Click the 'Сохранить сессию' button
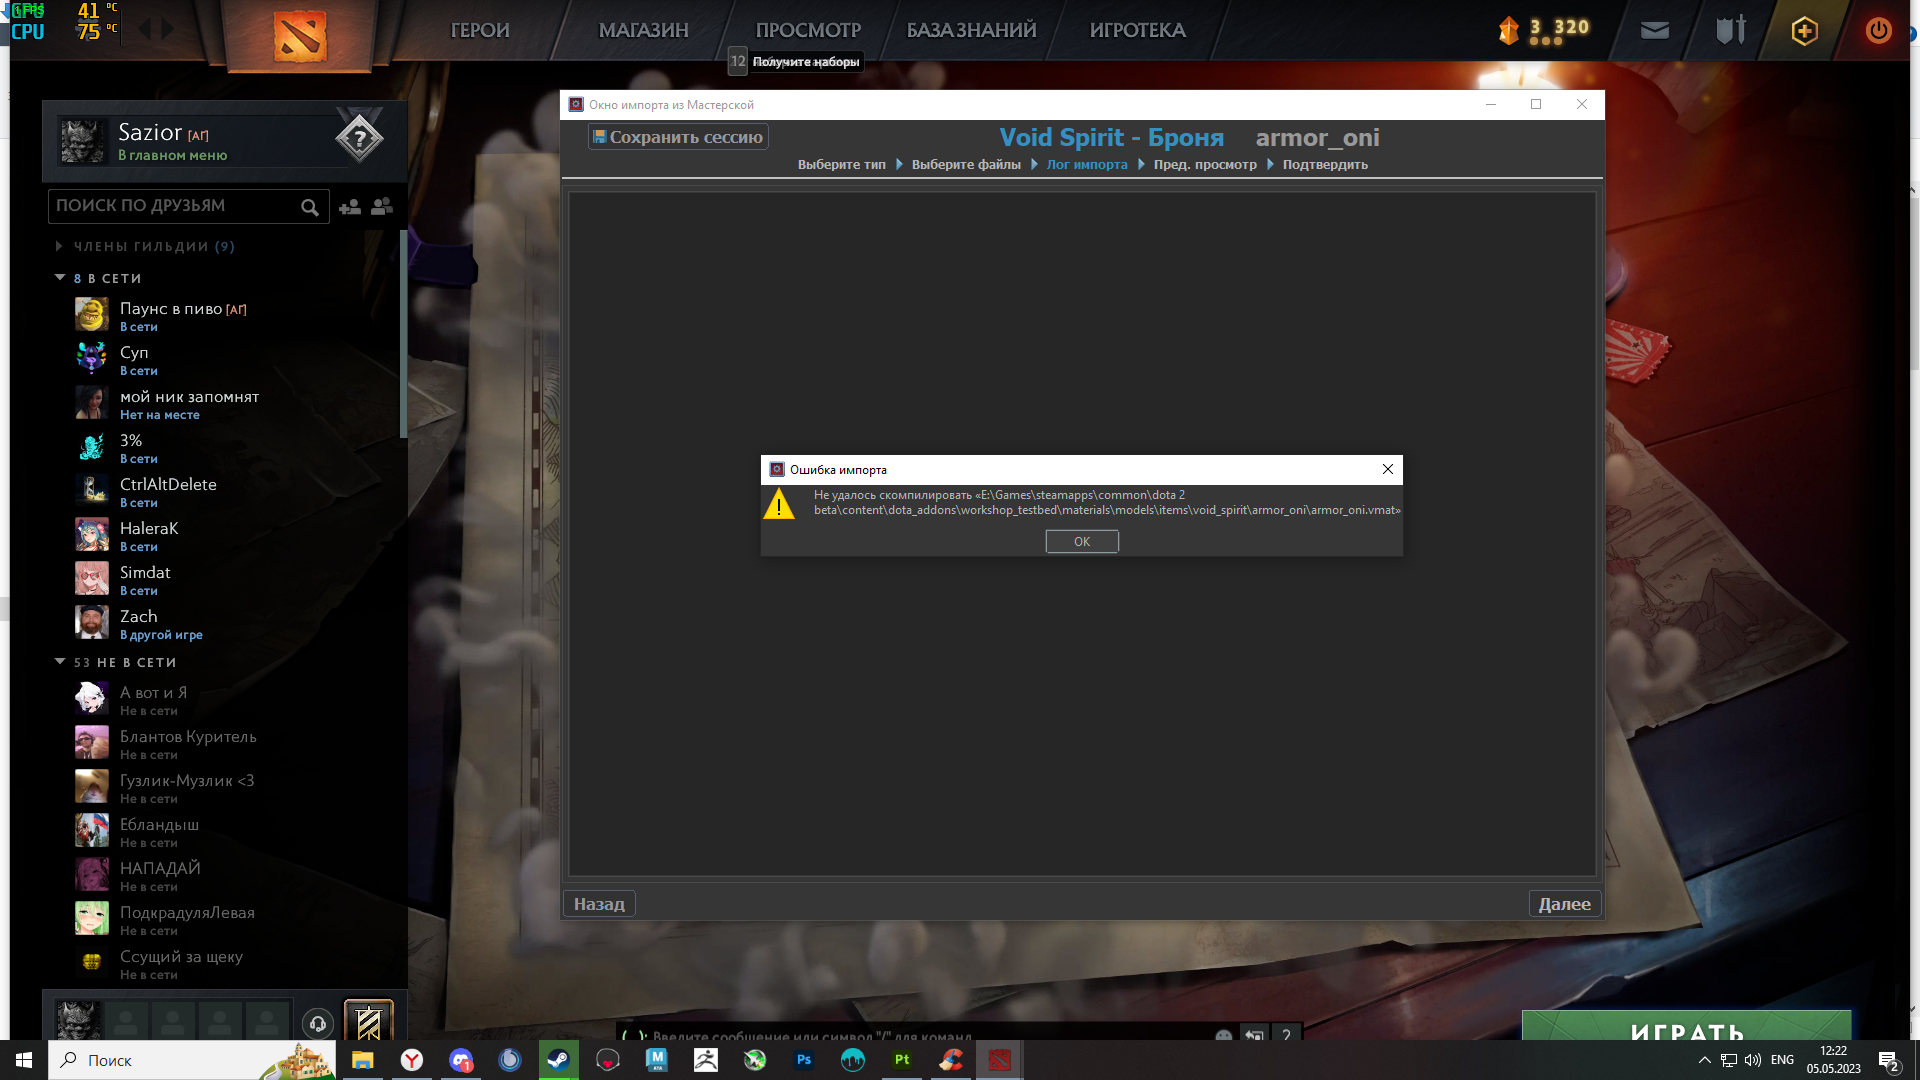Screen dimensions: 1920x1080 click(x=678, y=137)
